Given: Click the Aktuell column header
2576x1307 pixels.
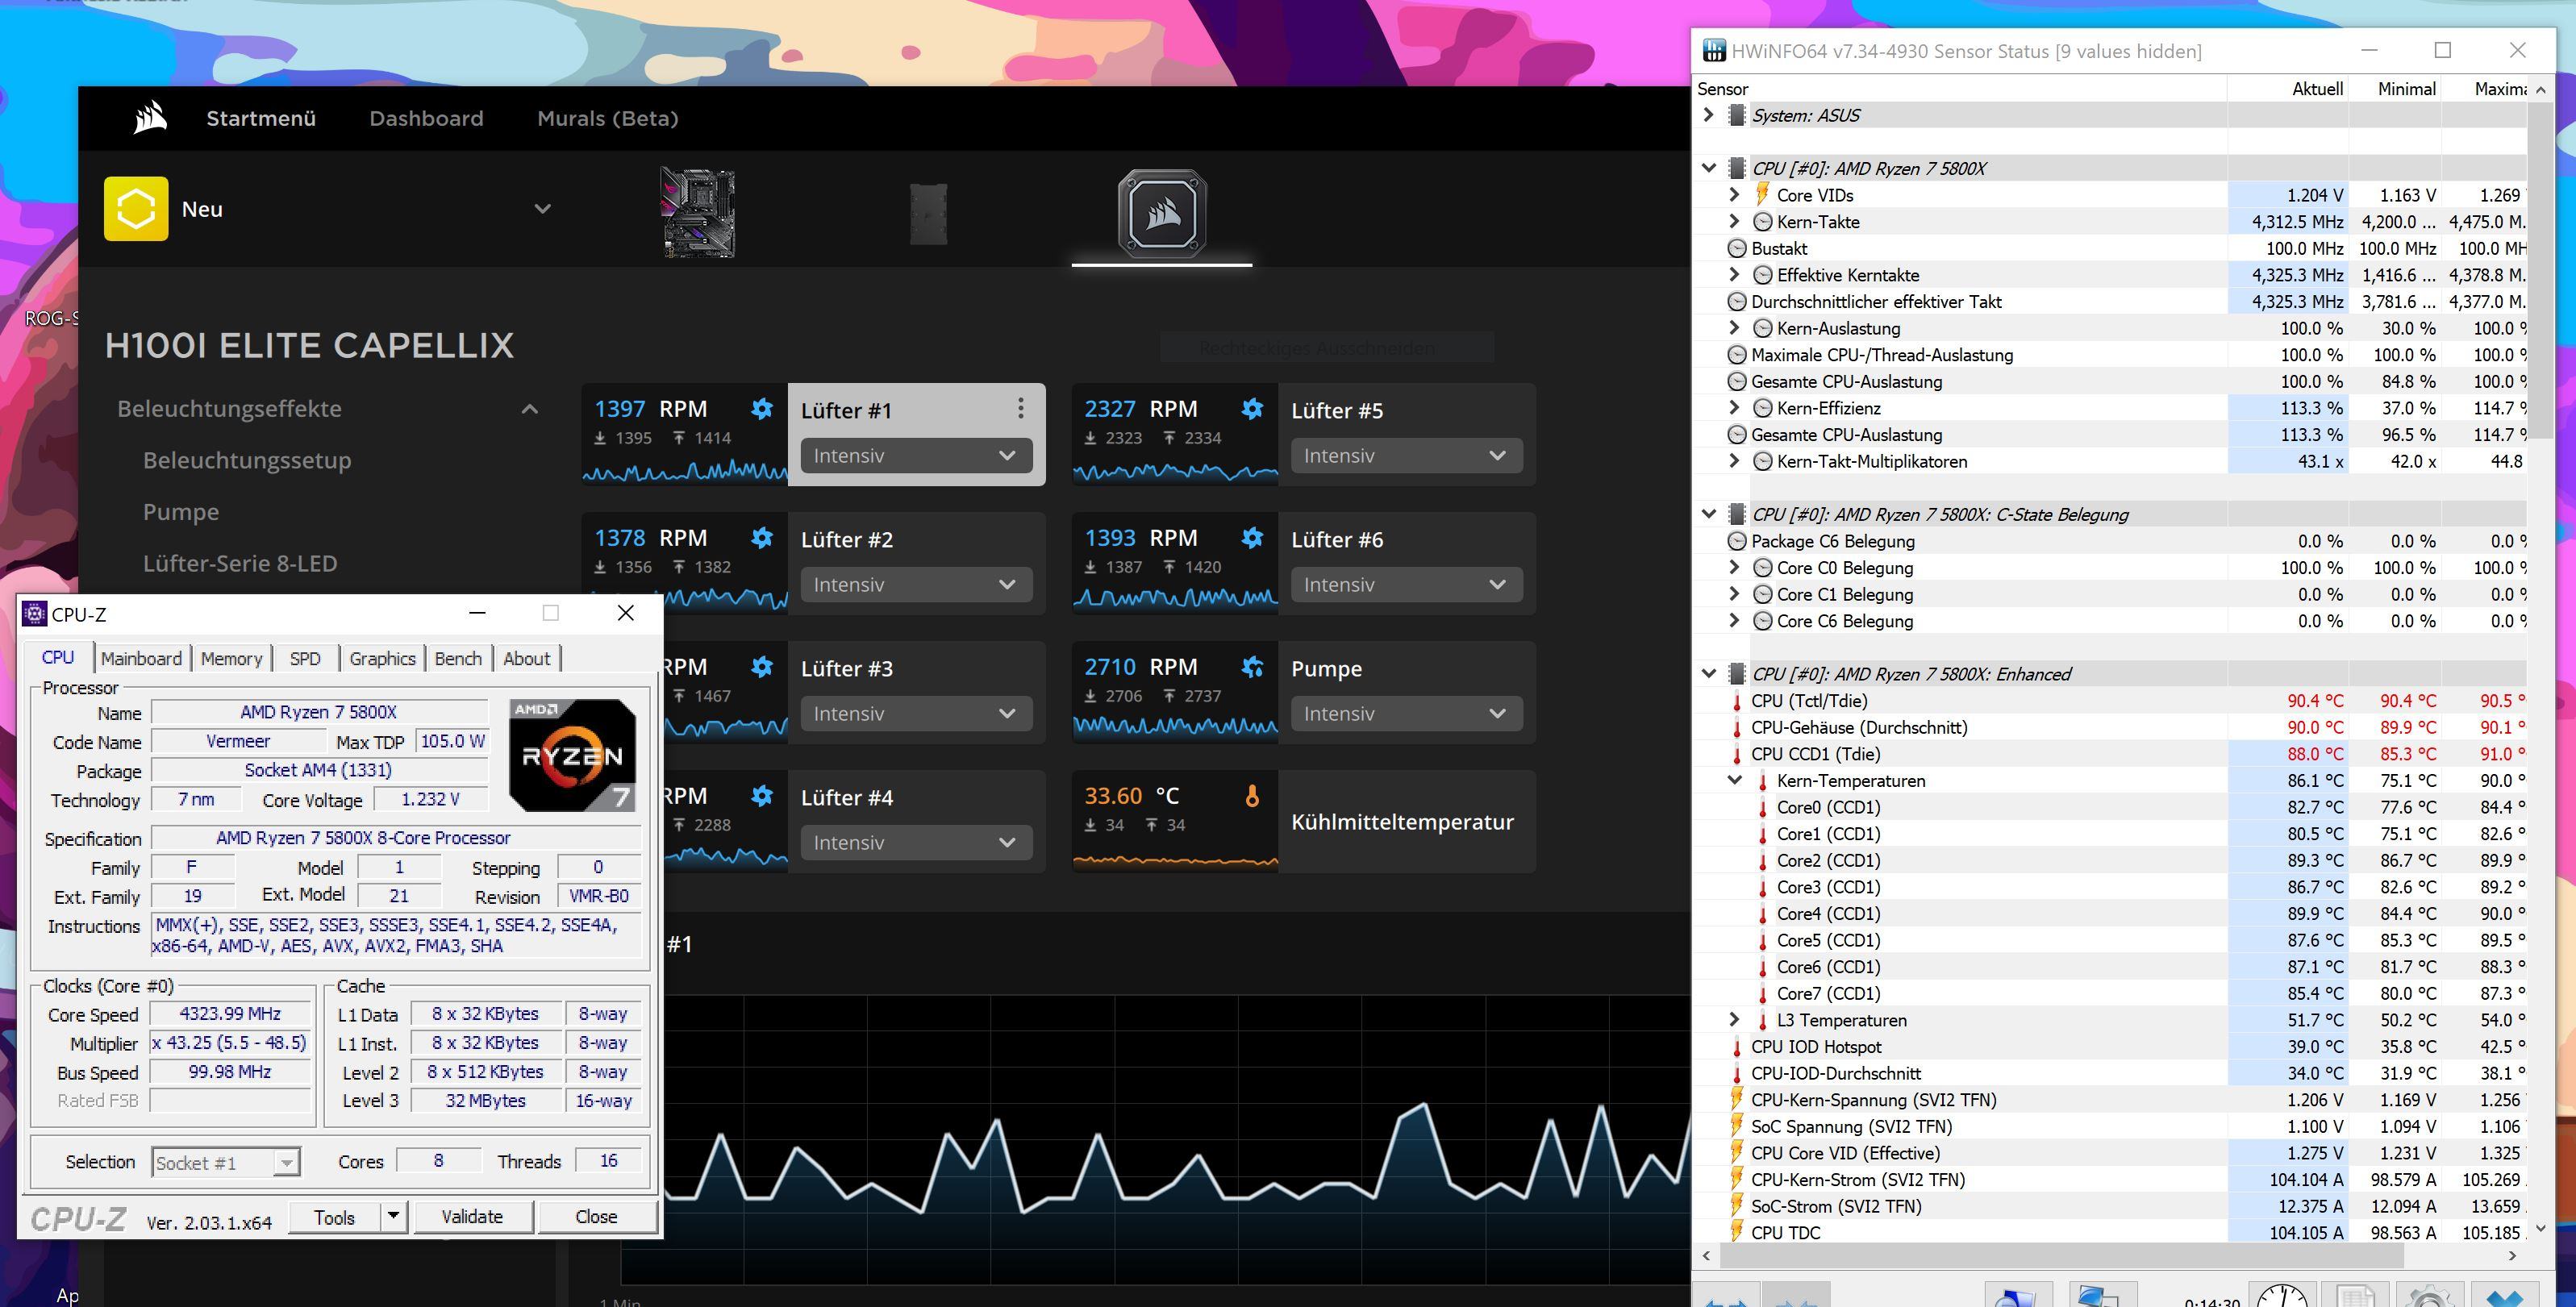Looking at the screenshot, I should click(x=2287, y=88).
